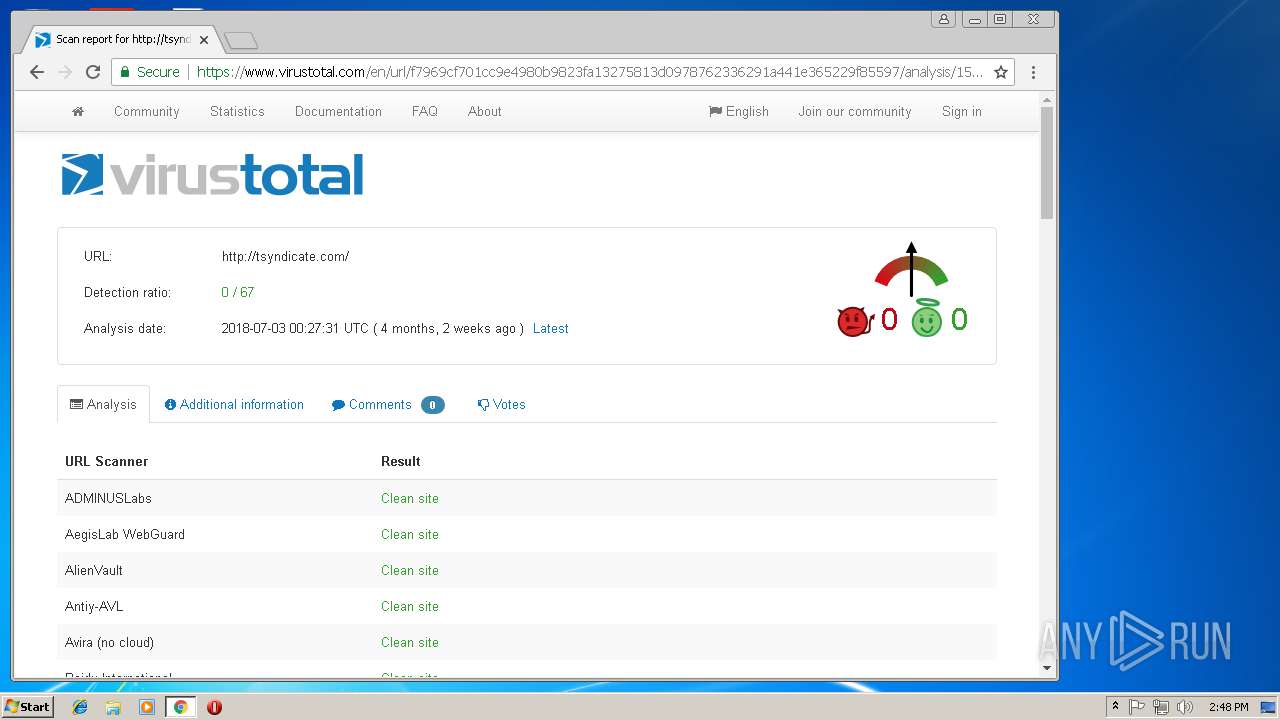Go back with the browser back arrow
This screenshot has width=1280, height=720.
(x=37, y=72)
